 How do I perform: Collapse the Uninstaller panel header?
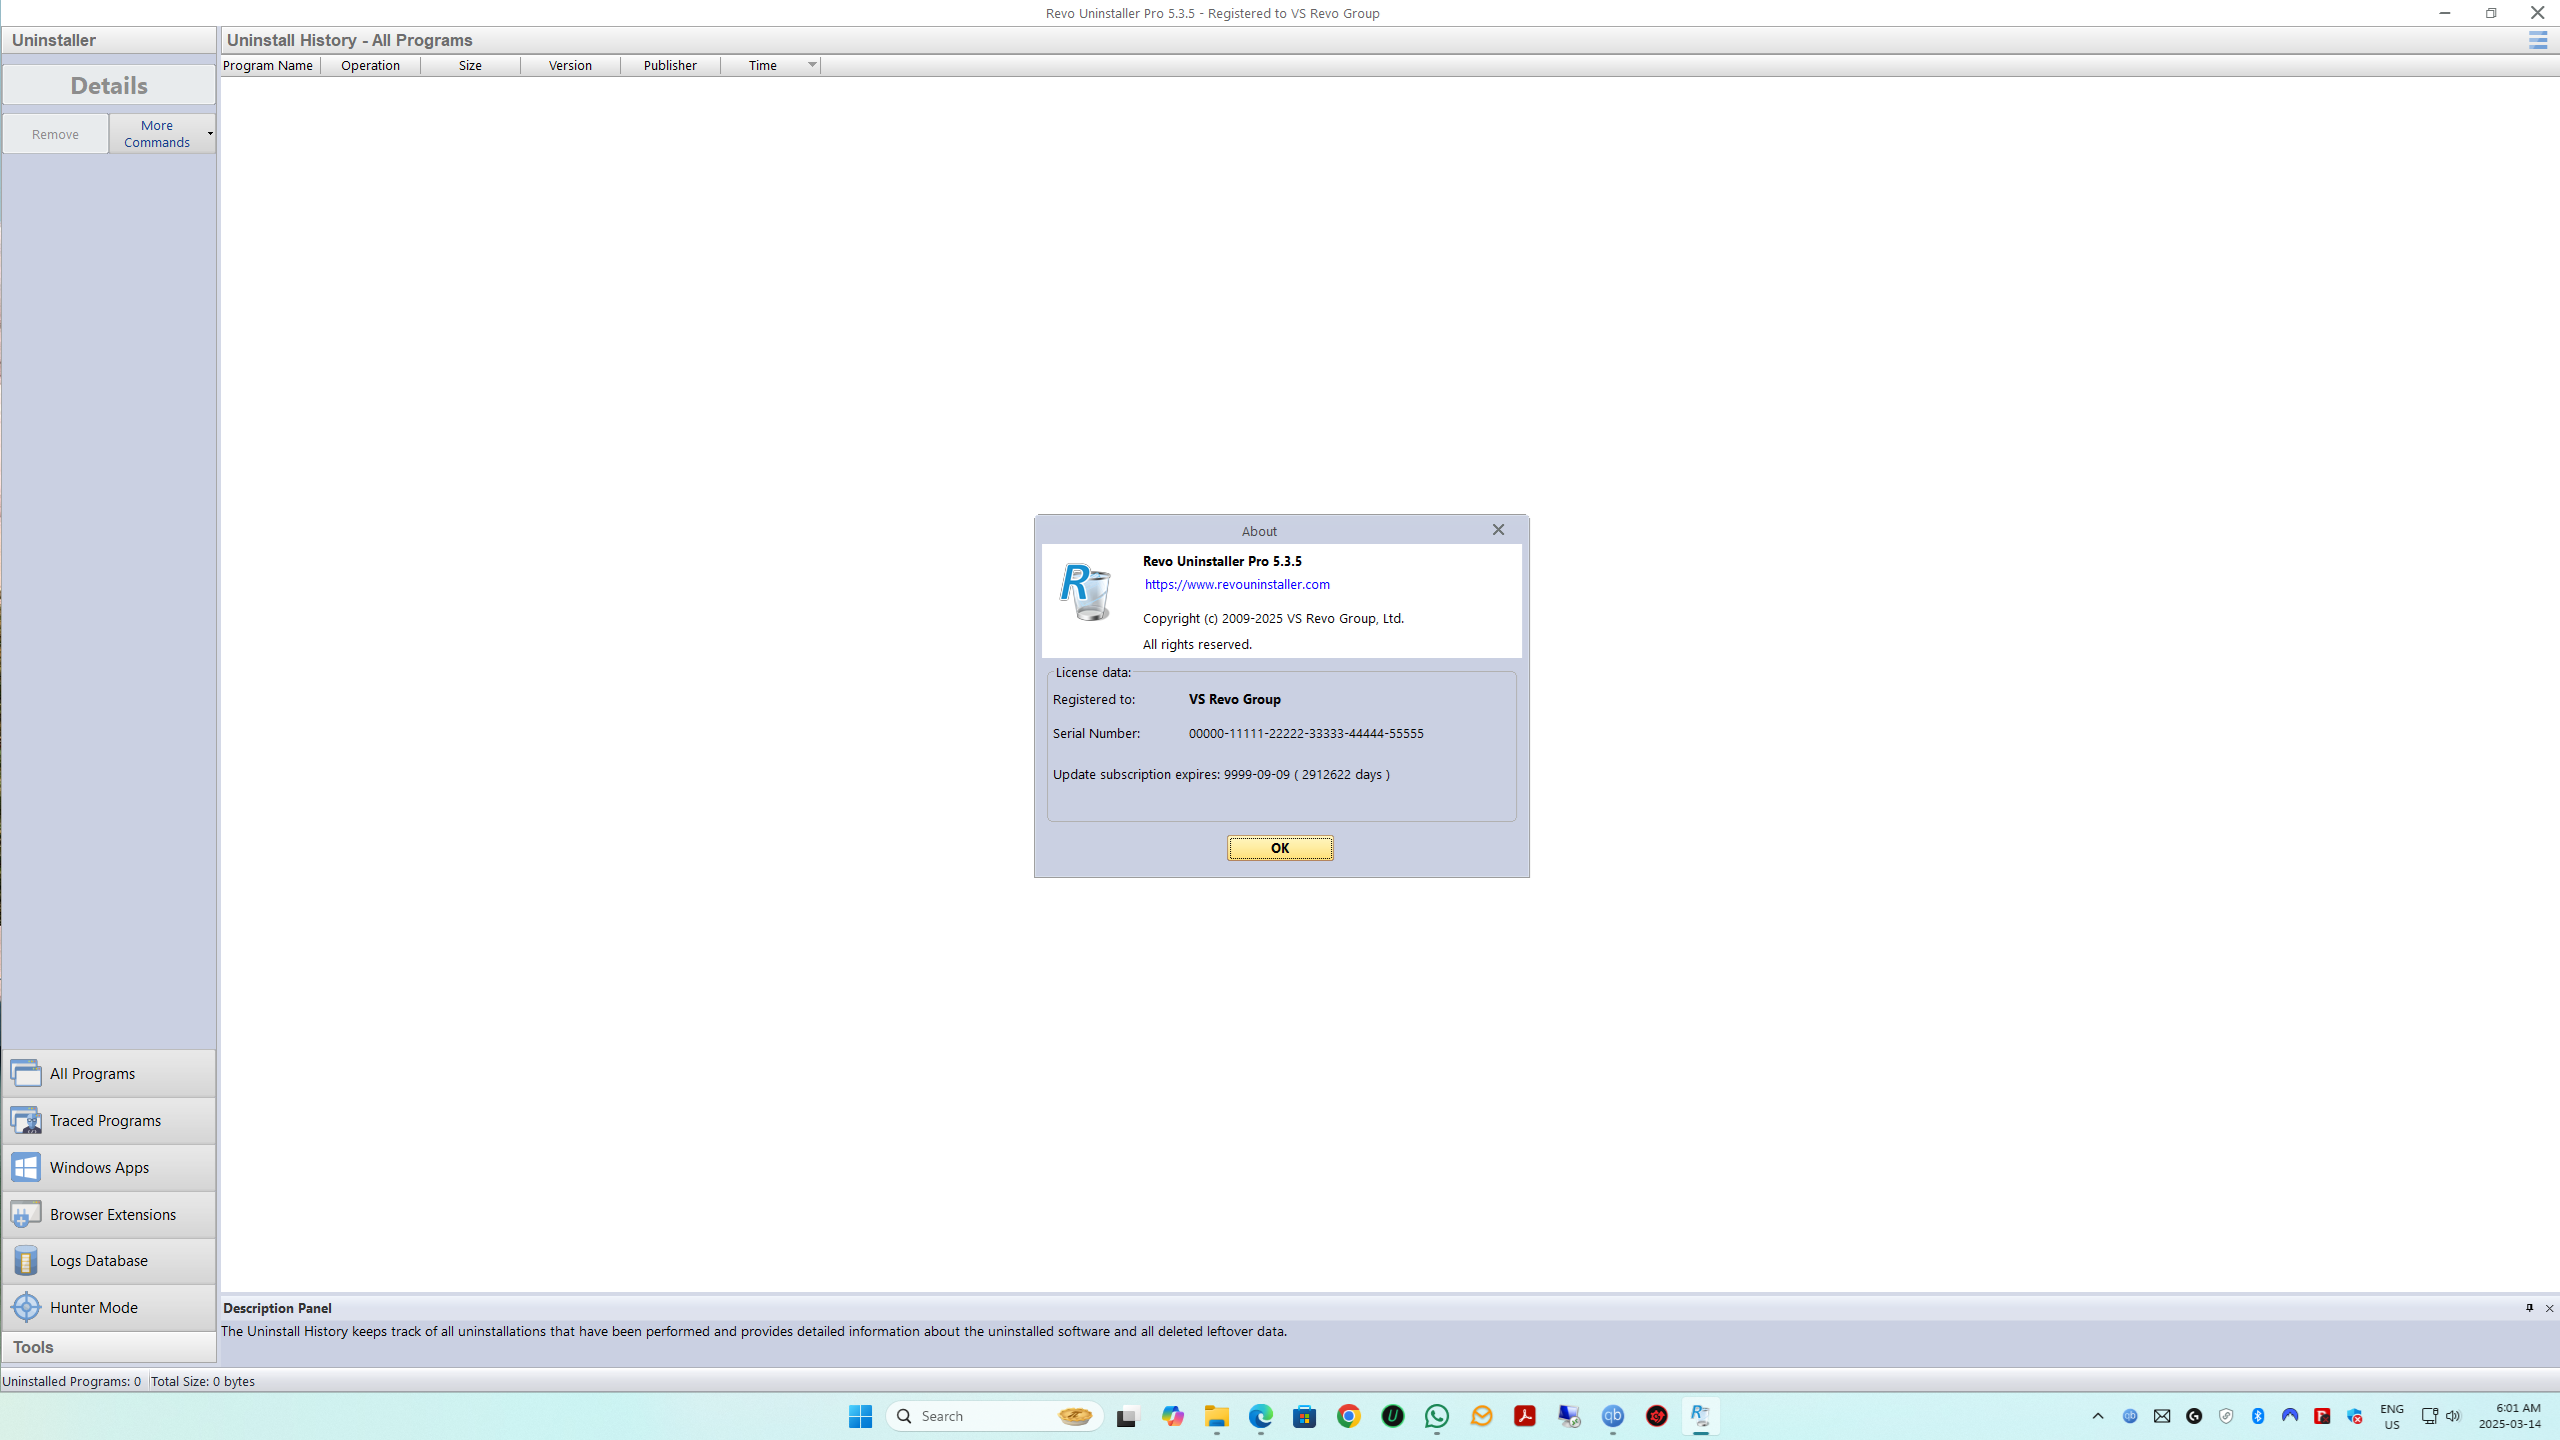109,40
